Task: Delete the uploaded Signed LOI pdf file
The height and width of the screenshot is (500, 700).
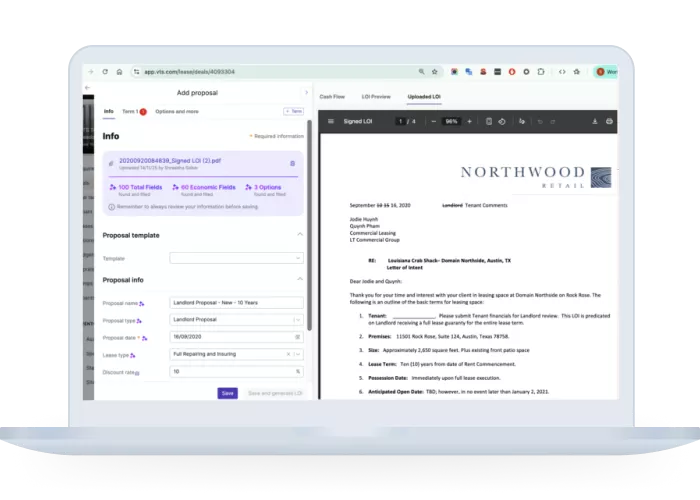Action: pos(292,163)
